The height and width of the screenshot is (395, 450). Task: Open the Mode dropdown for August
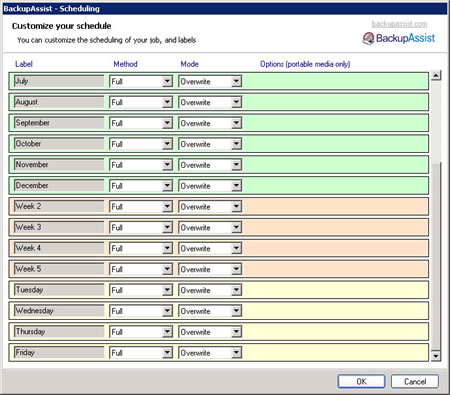coord(210,102)
